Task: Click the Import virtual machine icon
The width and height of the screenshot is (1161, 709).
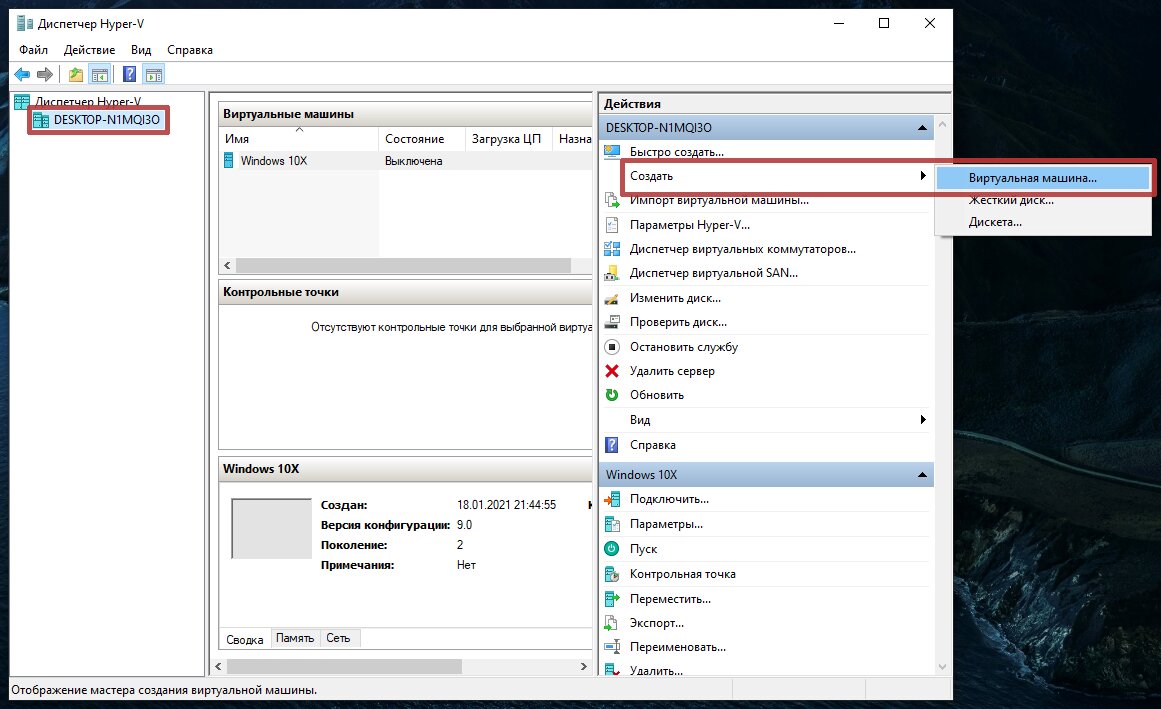Action: 612,200
